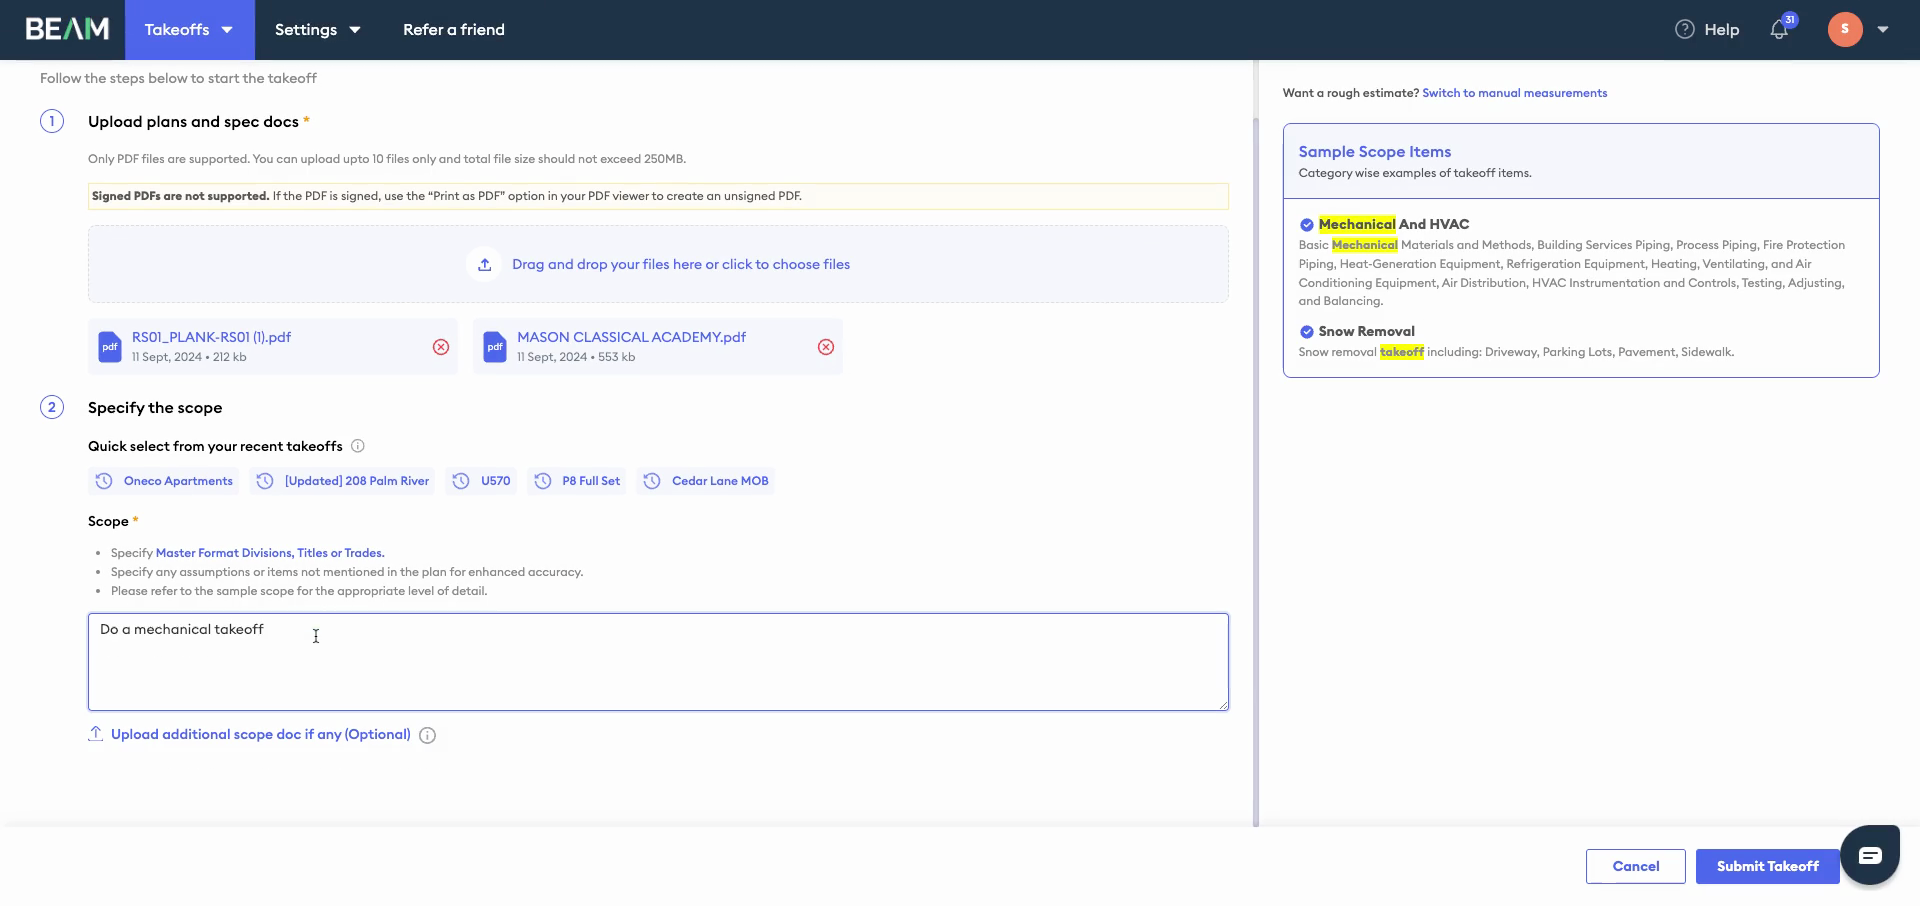Click the step 1 Upload plans heading
1920x906 pixels.
pos(193,122)
